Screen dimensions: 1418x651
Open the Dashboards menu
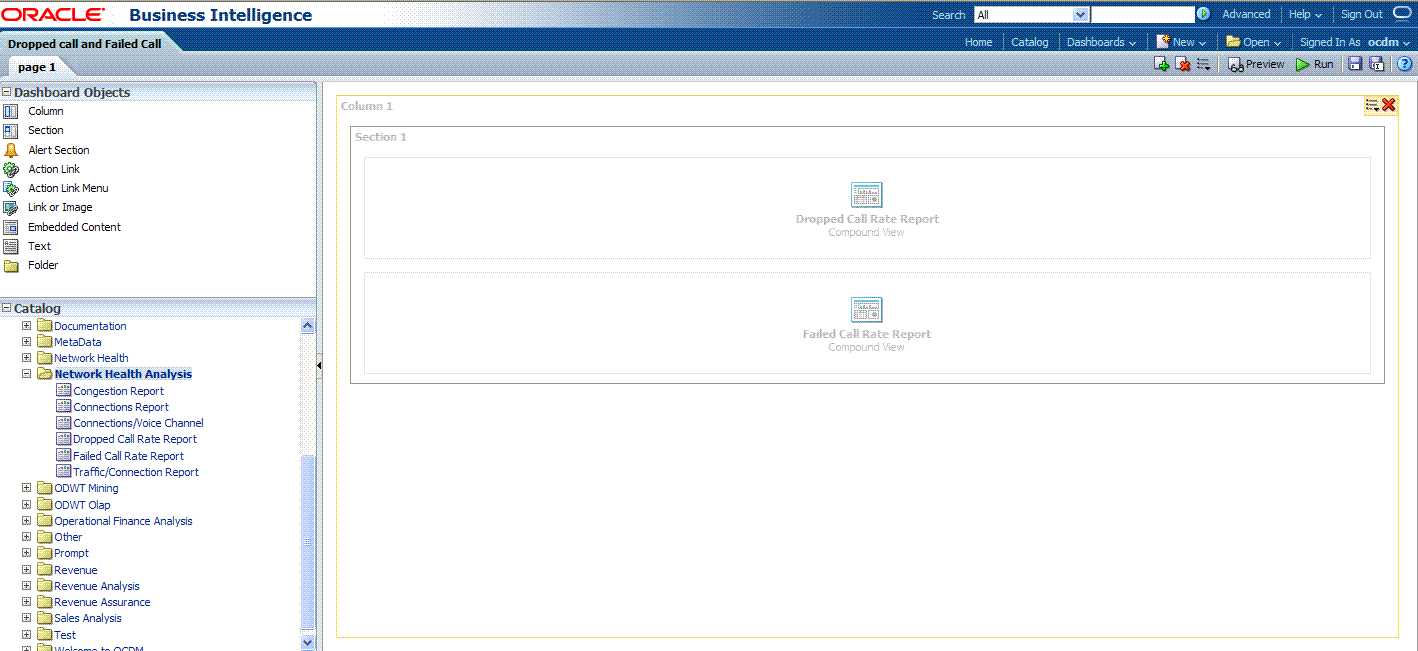pos(1101,42)
